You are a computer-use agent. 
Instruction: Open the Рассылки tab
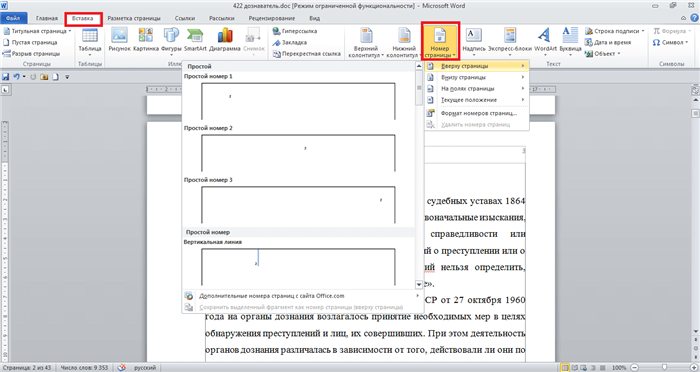pyautogui.click(x=221, y=18)
